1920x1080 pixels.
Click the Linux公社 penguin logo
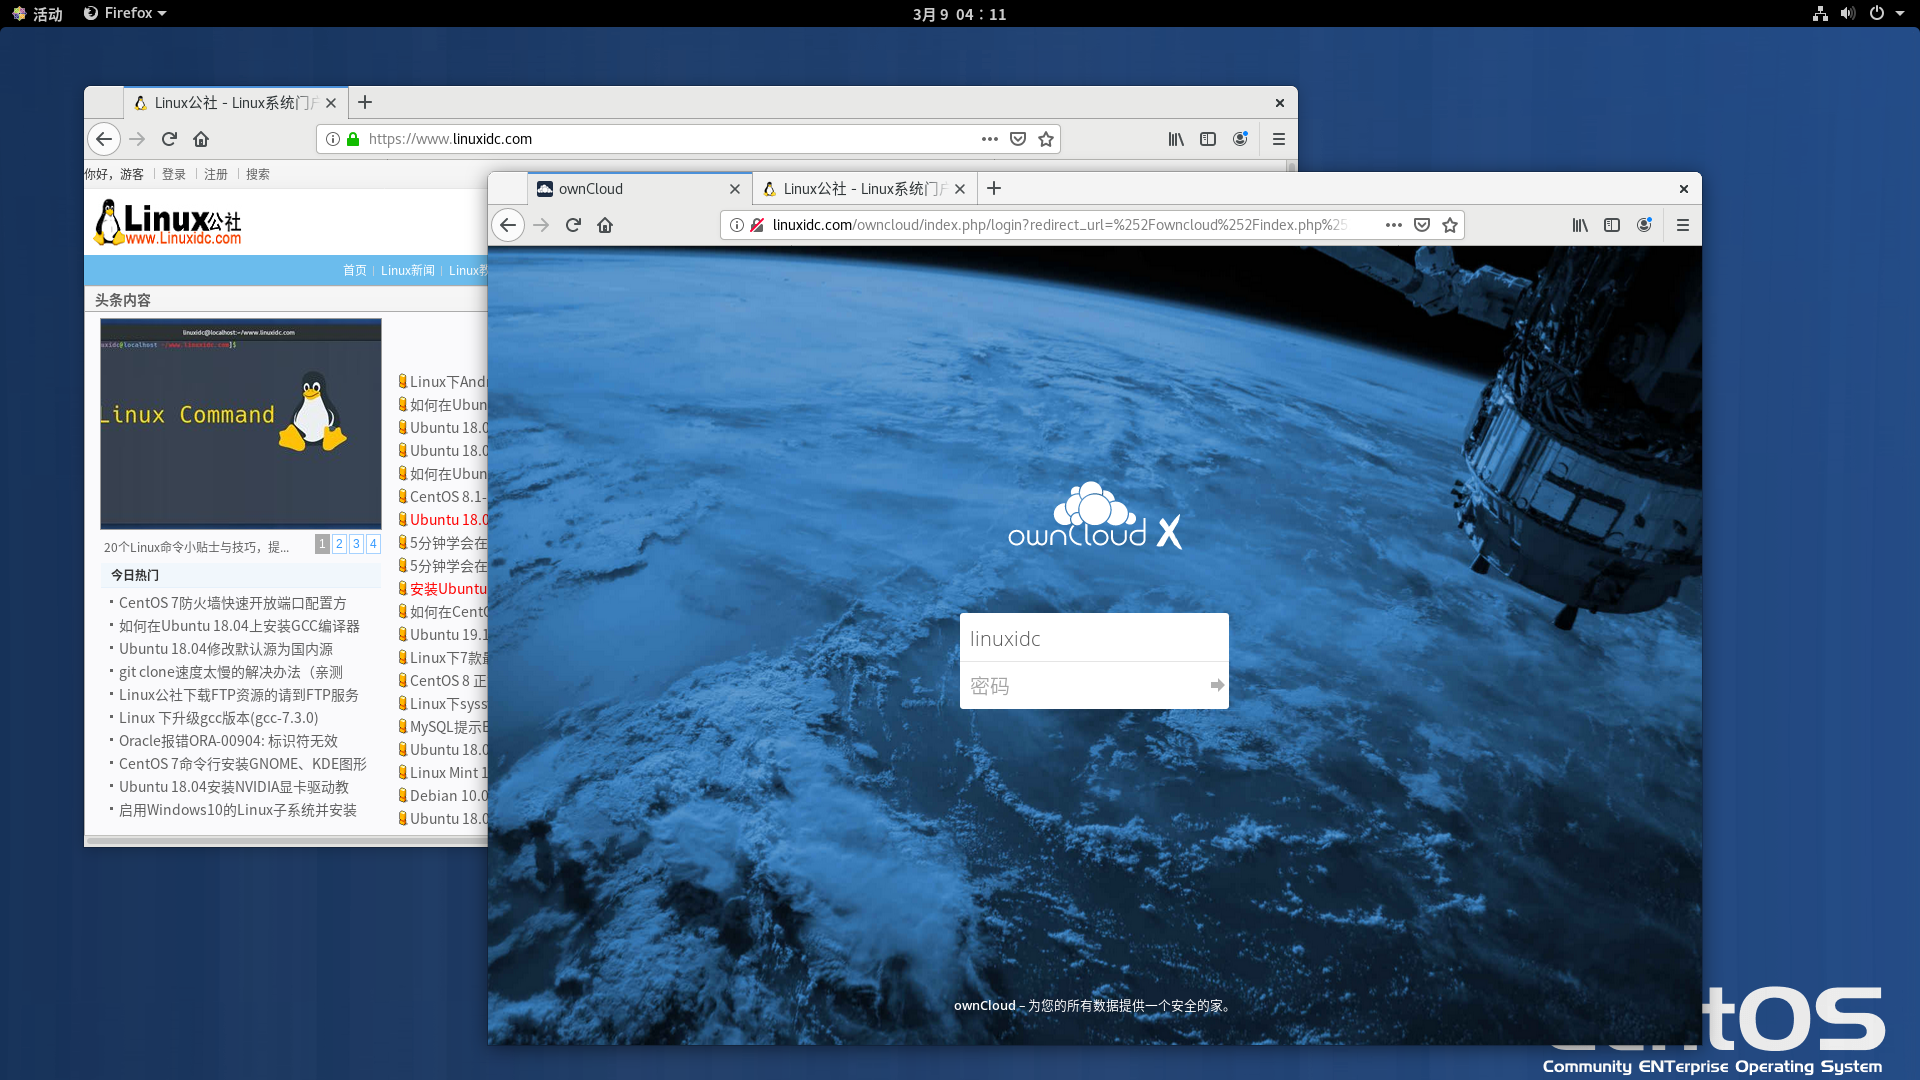168,222
